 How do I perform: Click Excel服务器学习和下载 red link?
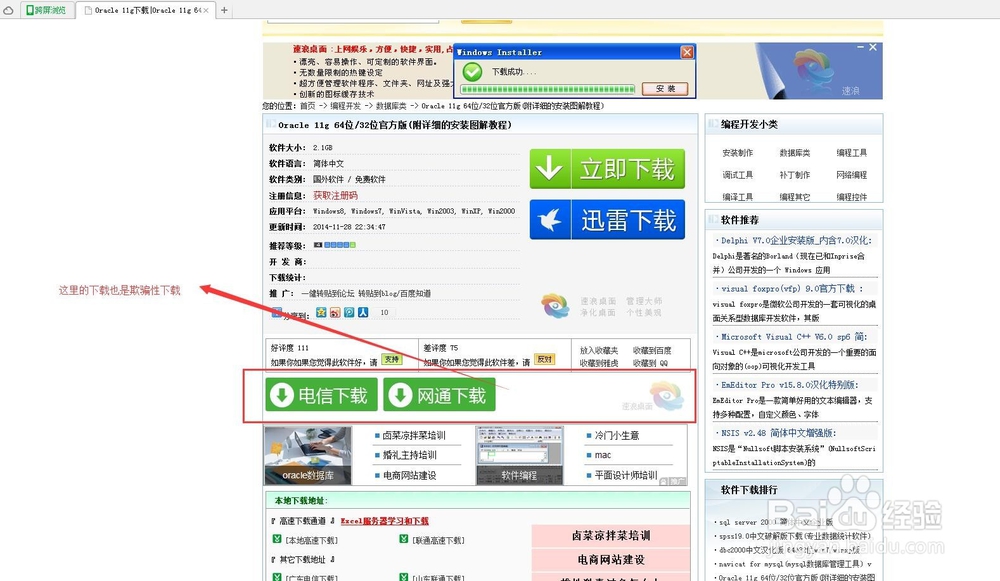(x=385, y=521)
